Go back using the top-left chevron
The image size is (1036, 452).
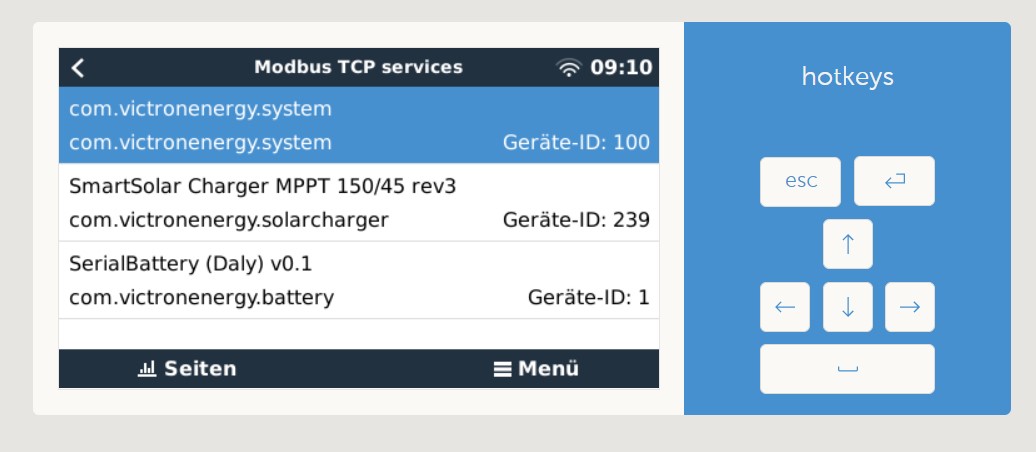pos(78,67)
